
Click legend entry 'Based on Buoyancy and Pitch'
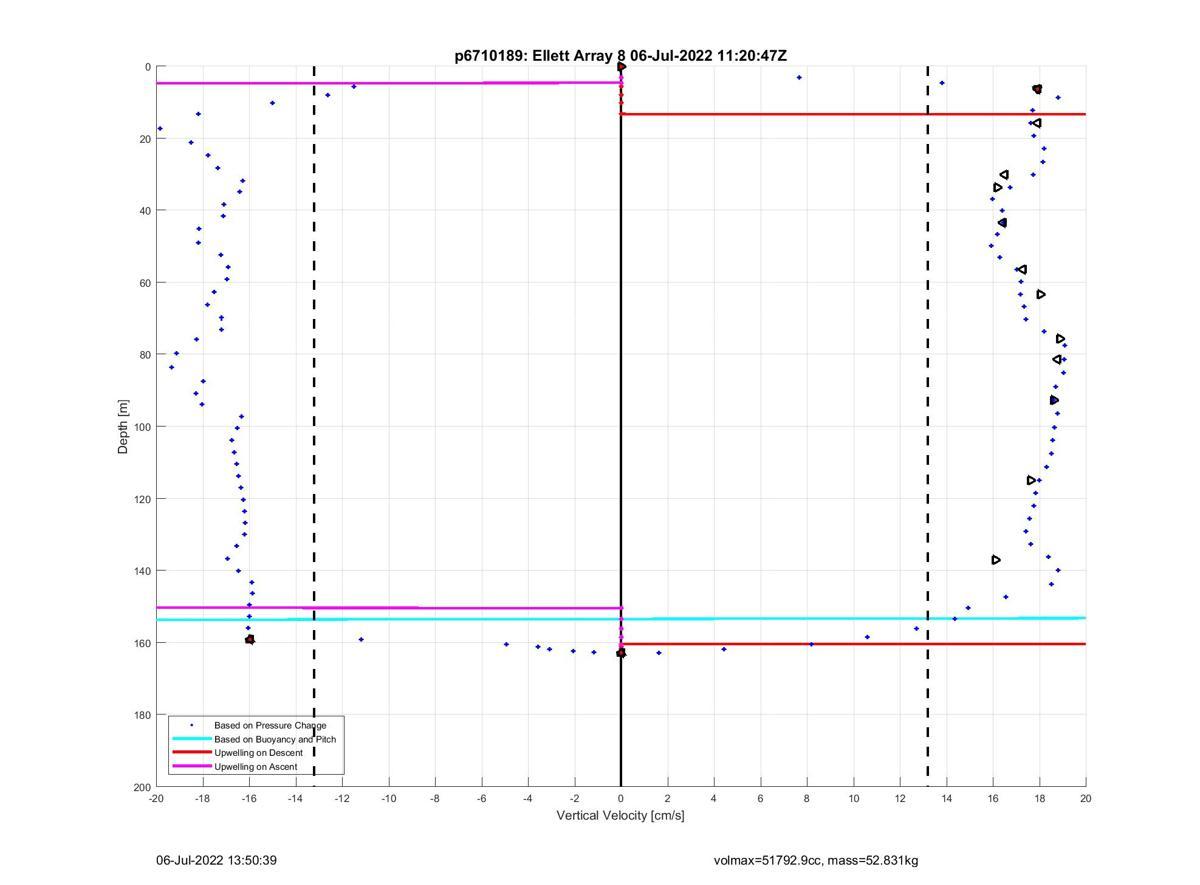point(275,739)
